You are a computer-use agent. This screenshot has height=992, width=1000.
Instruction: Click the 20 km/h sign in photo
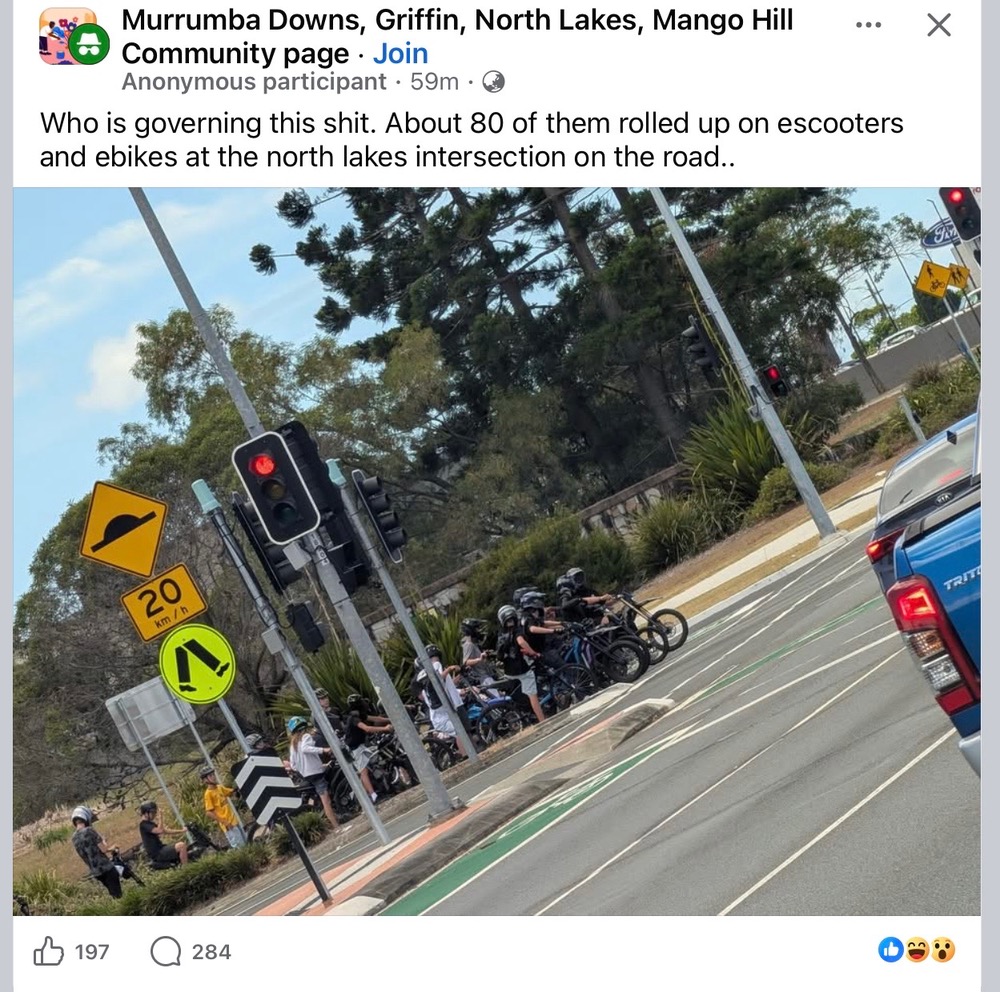click(x=163, y=602)
